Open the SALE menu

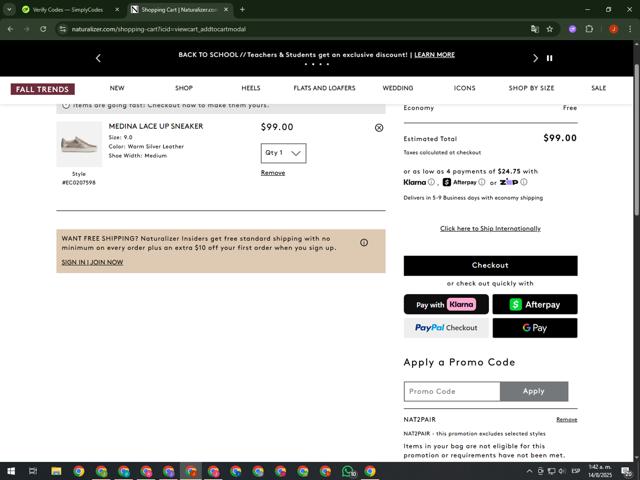click(x=598, y=88)
